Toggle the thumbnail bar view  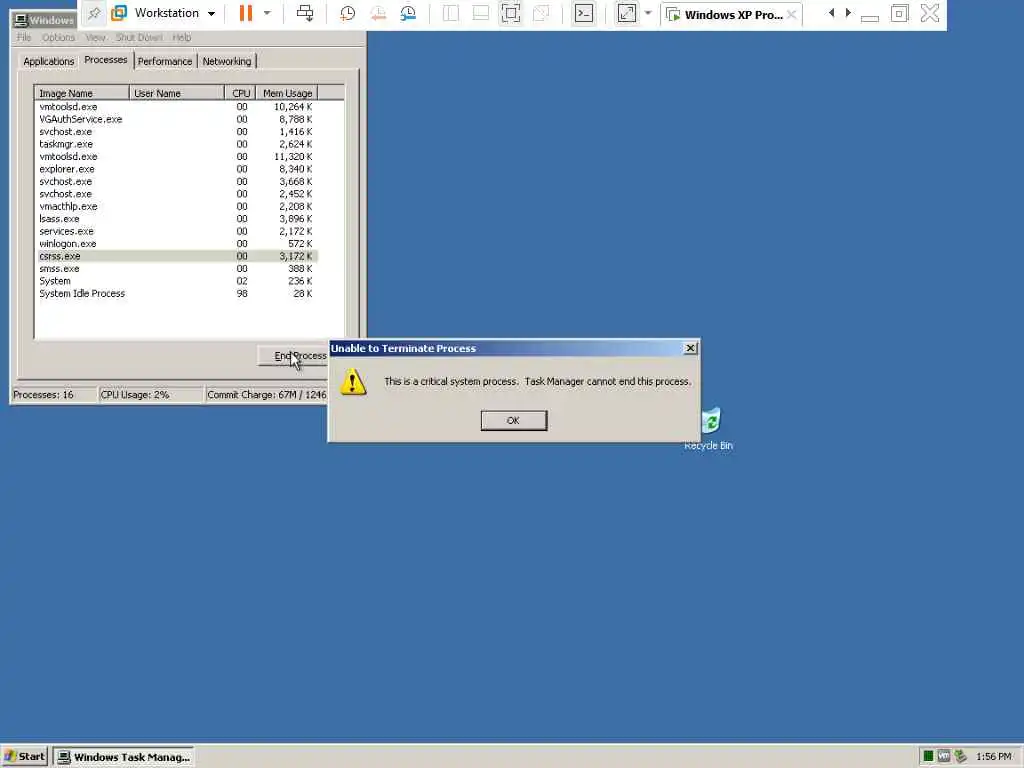click(481, 13)
